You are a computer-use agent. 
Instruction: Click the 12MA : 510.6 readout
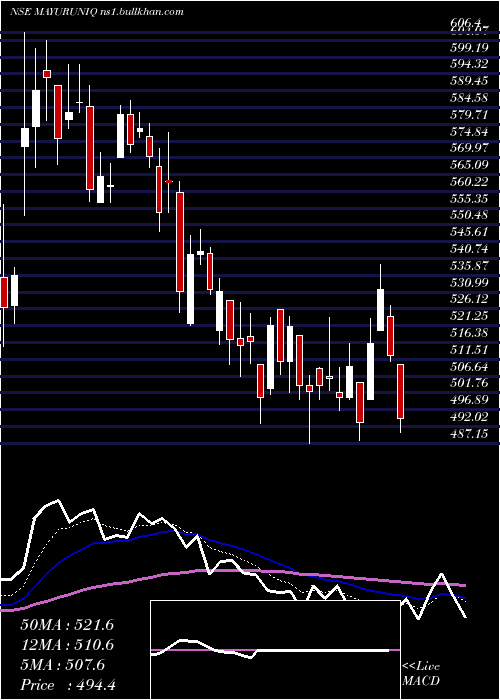(x=67, y=645)
